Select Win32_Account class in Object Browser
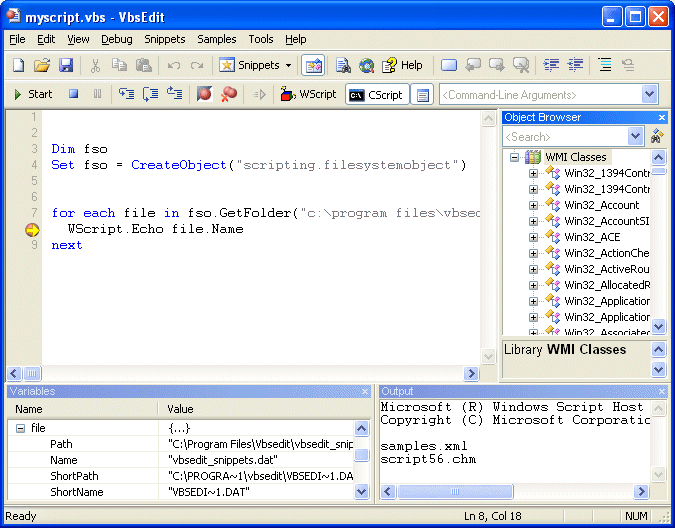 [601, 205]
